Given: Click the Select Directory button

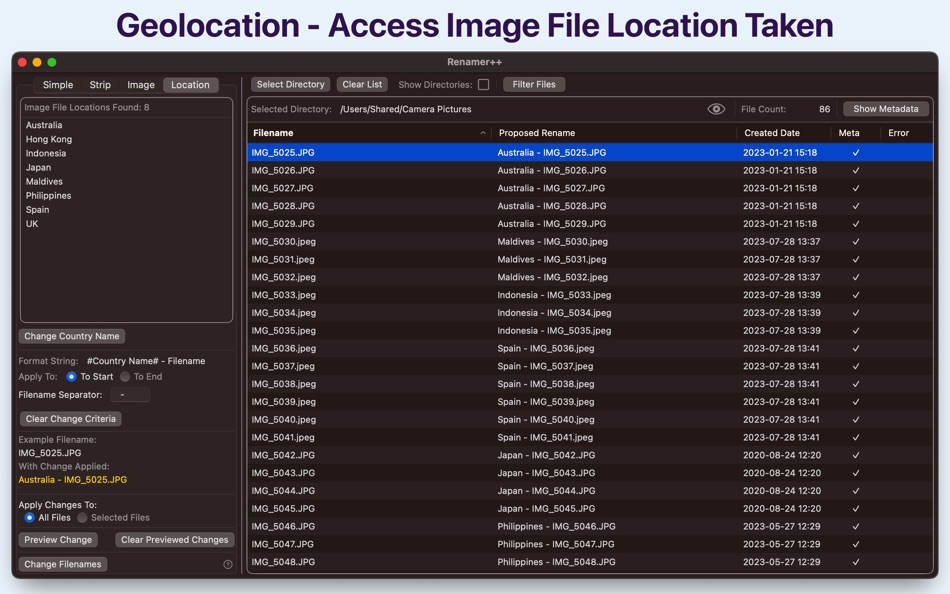Looking at the screenshot, I should pos(290,84).
